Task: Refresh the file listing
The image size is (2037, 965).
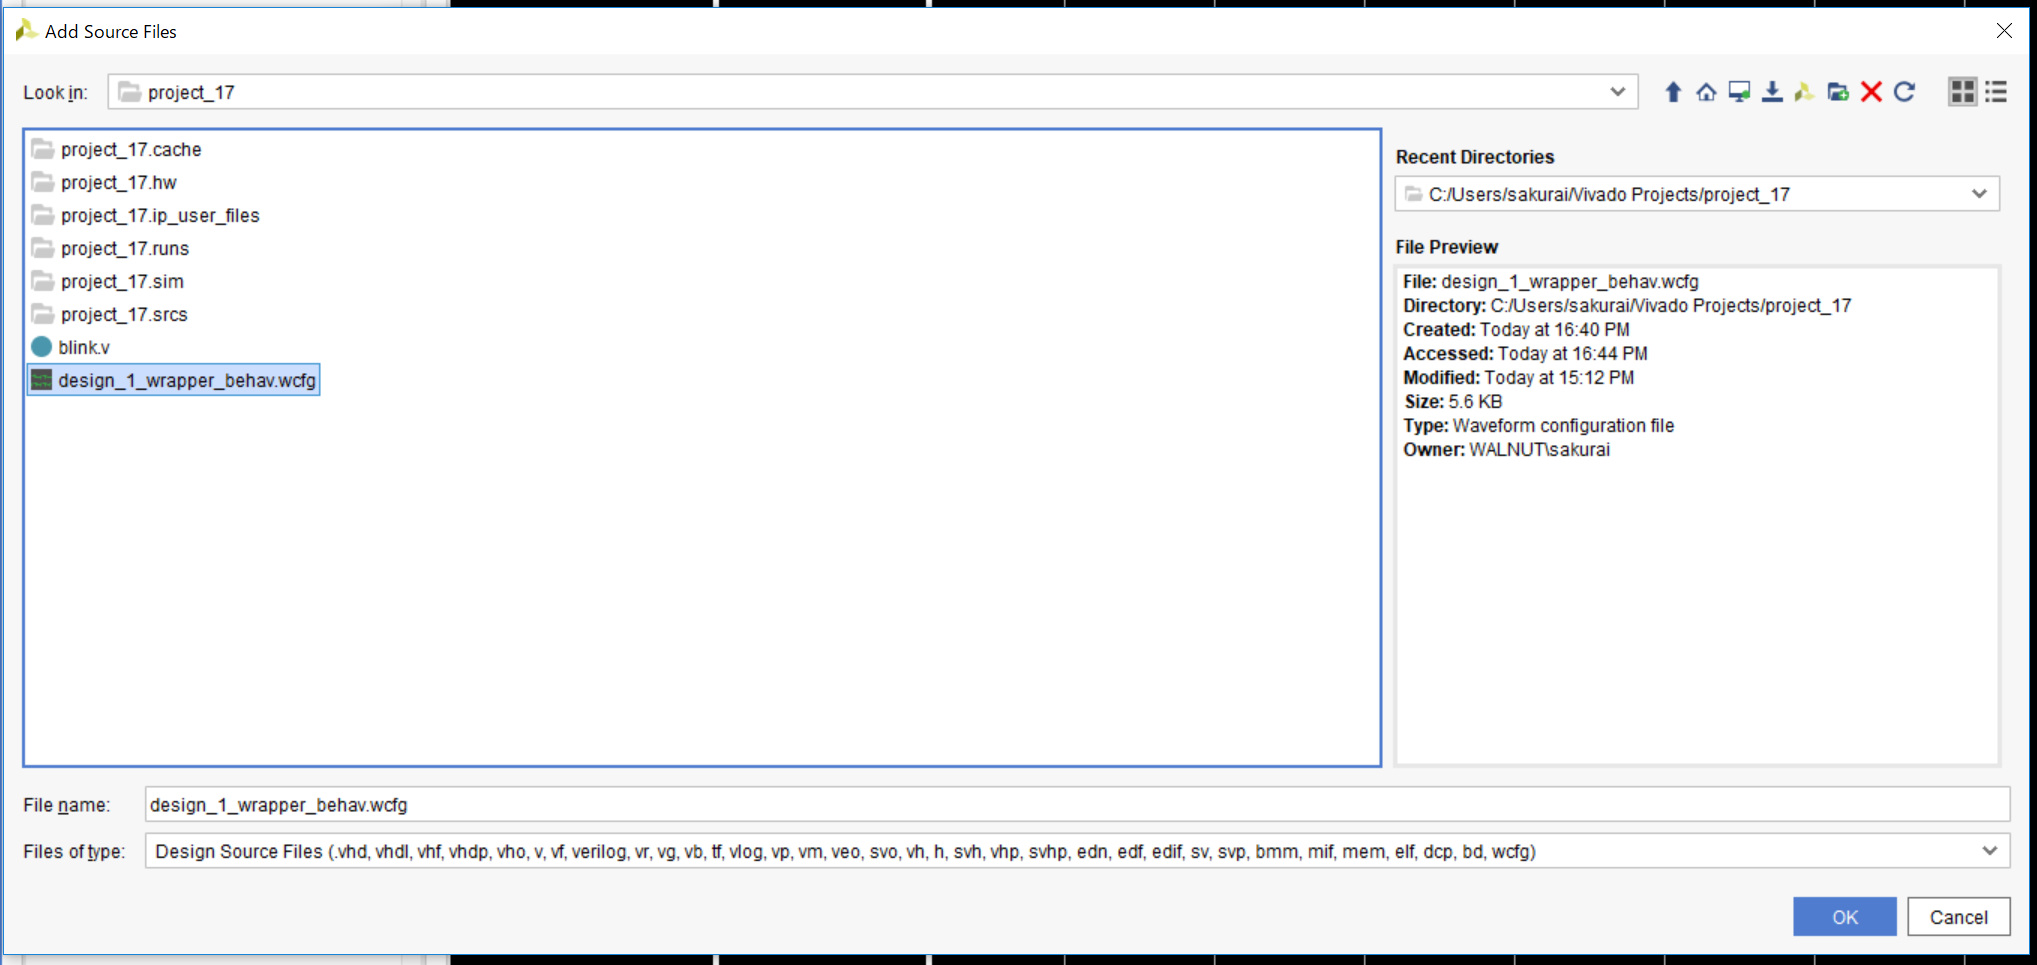Action: click(1904, 92)
